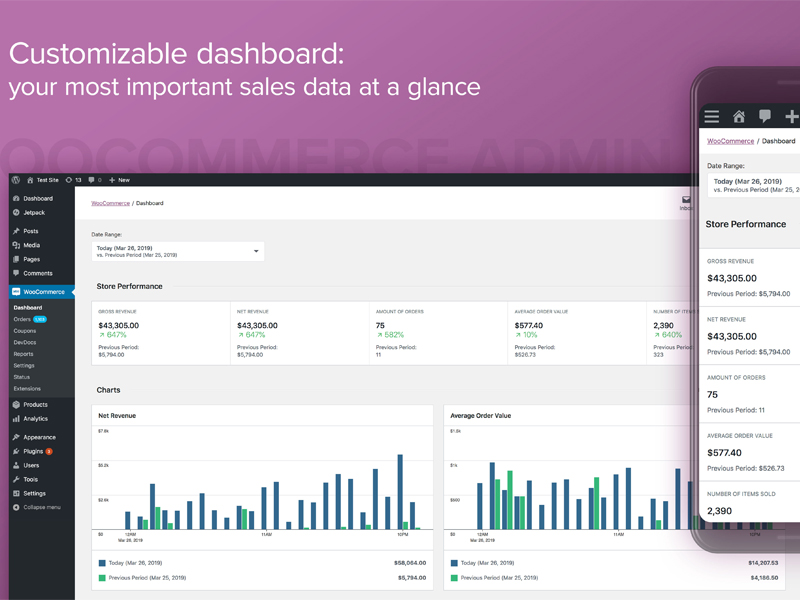Click the Store Performance heading on desktop

129,287
